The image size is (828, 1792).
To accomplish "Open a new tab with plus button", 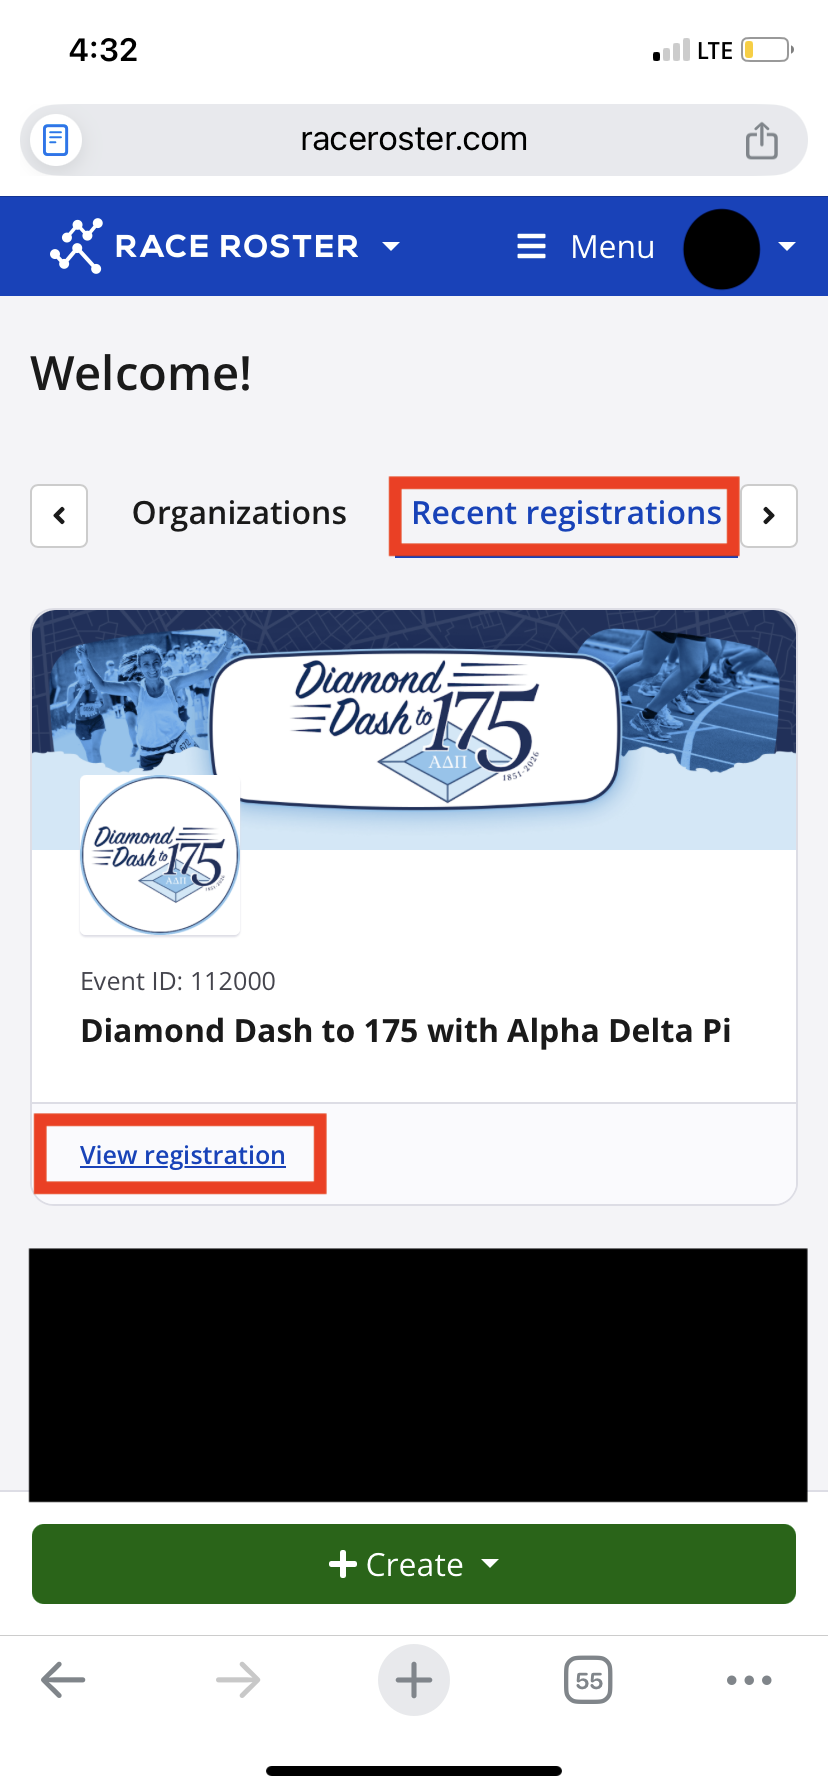I will point(414,1680).
